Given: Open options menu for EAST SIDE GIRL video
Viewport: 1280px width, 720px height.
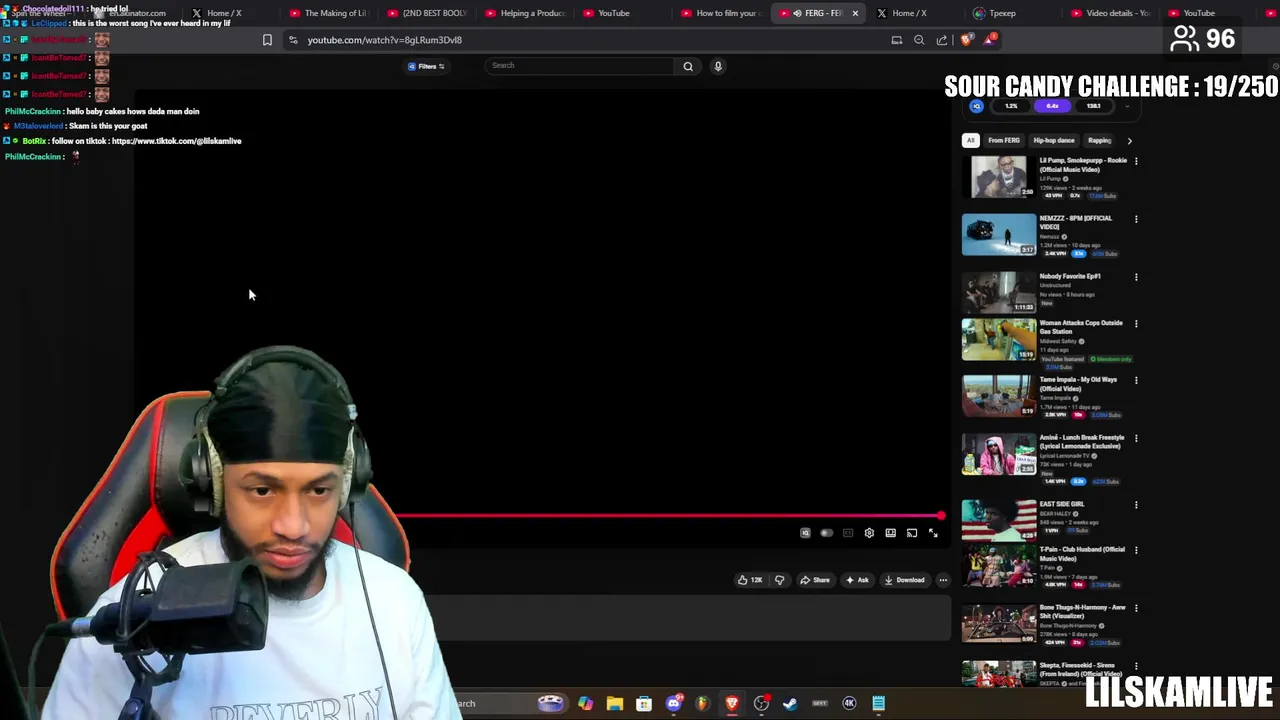Looking at the screenshot, I should 1136,505.
